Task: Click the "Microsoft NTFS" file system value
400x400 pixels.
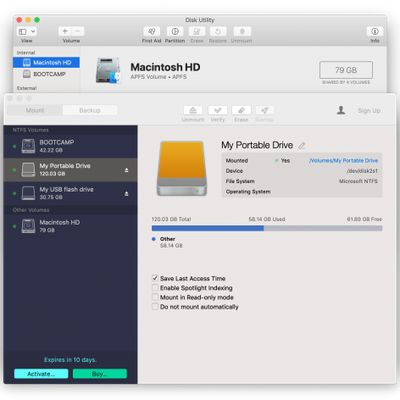Action: tap(358, 181)
